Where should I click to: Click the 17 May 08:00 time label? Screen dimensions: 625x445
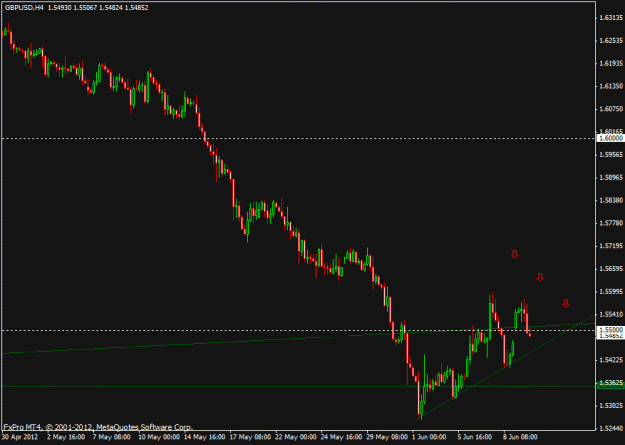coord(250,437)
